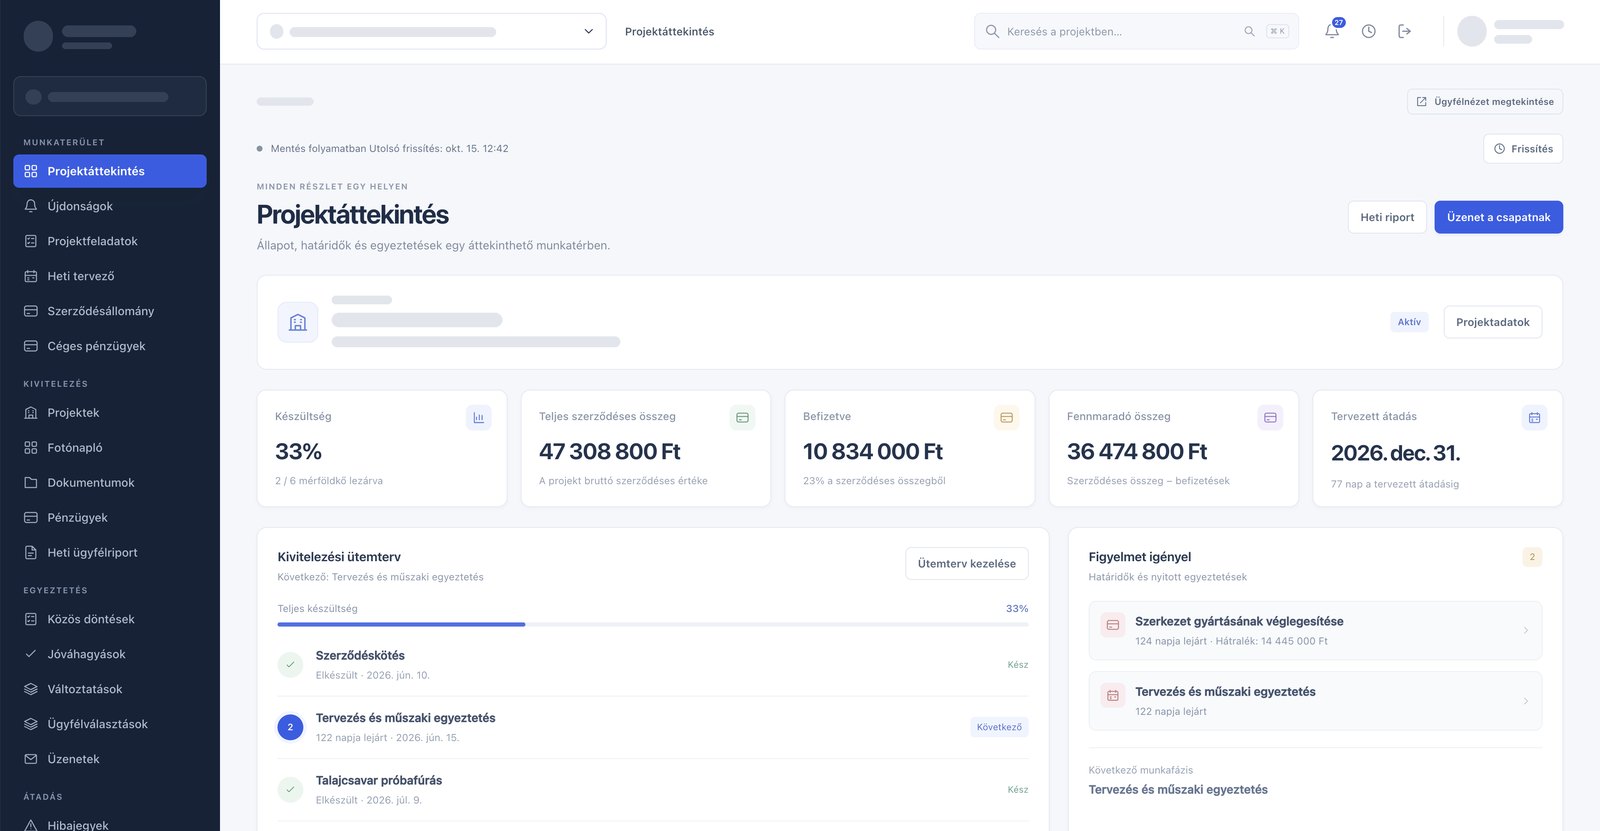1600x831 pixels.
Task: Click the Frissítés button
Action: [x=1523, y=149]
